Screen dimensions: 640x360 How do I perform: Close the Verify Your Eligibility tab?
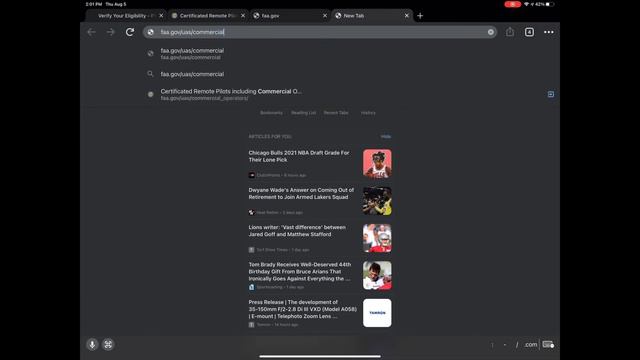click(161, 16)
